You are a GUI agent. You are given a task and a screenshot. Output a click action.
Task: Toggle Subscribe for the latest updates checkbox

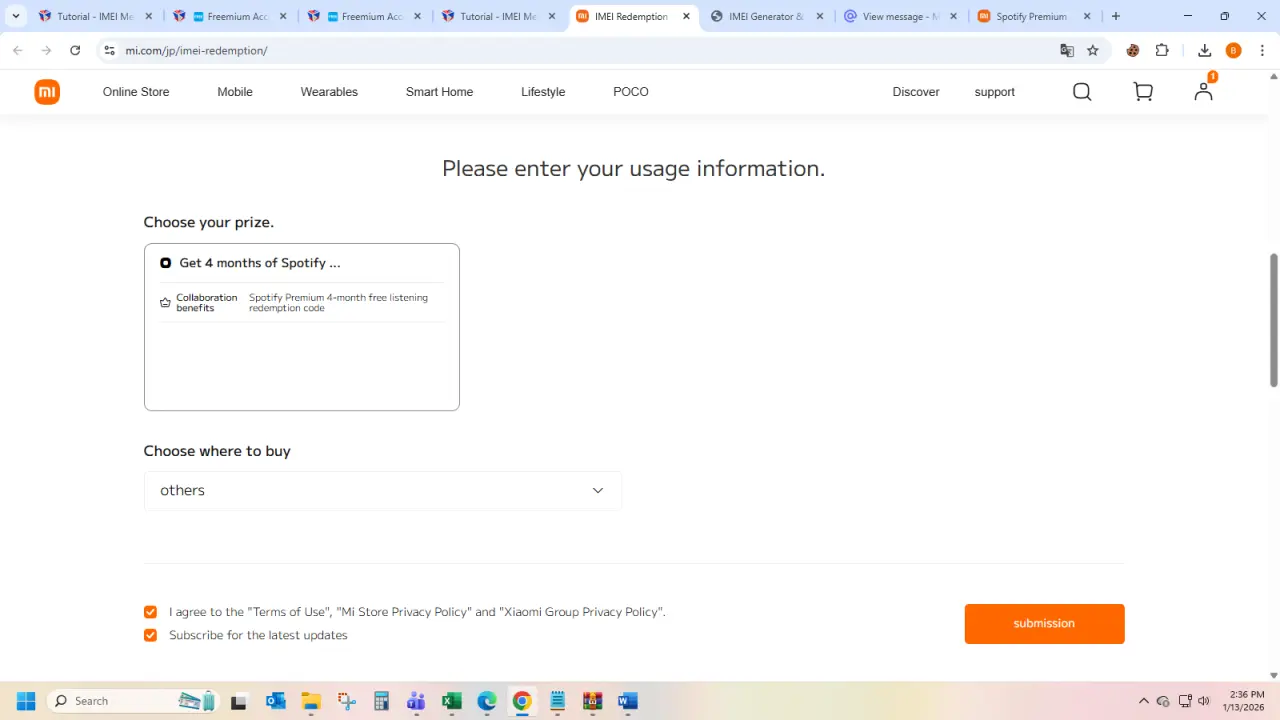tap(150, 635)
